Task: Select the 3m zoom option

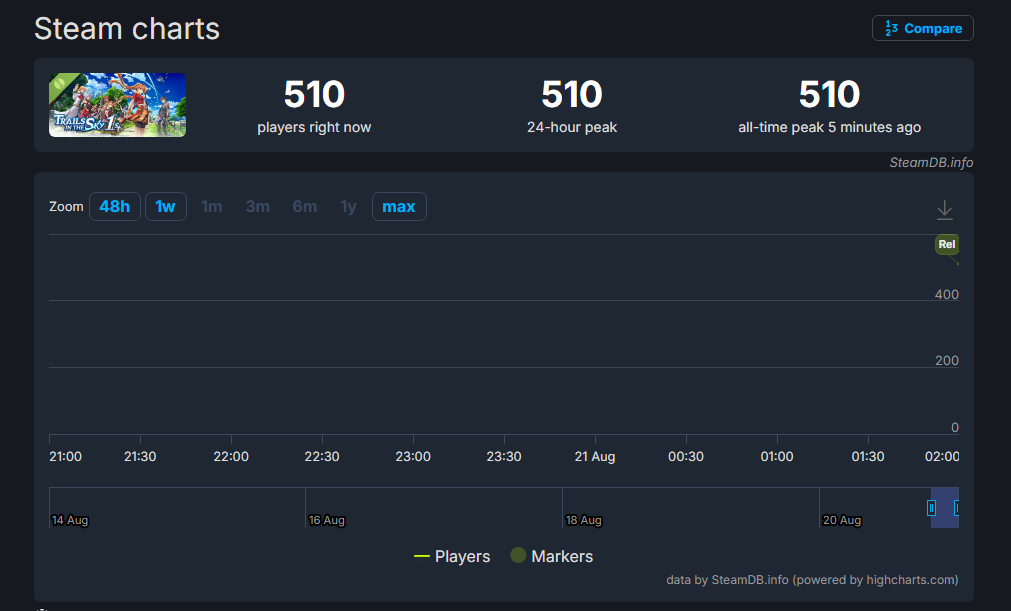Action: tap(257, 206)
